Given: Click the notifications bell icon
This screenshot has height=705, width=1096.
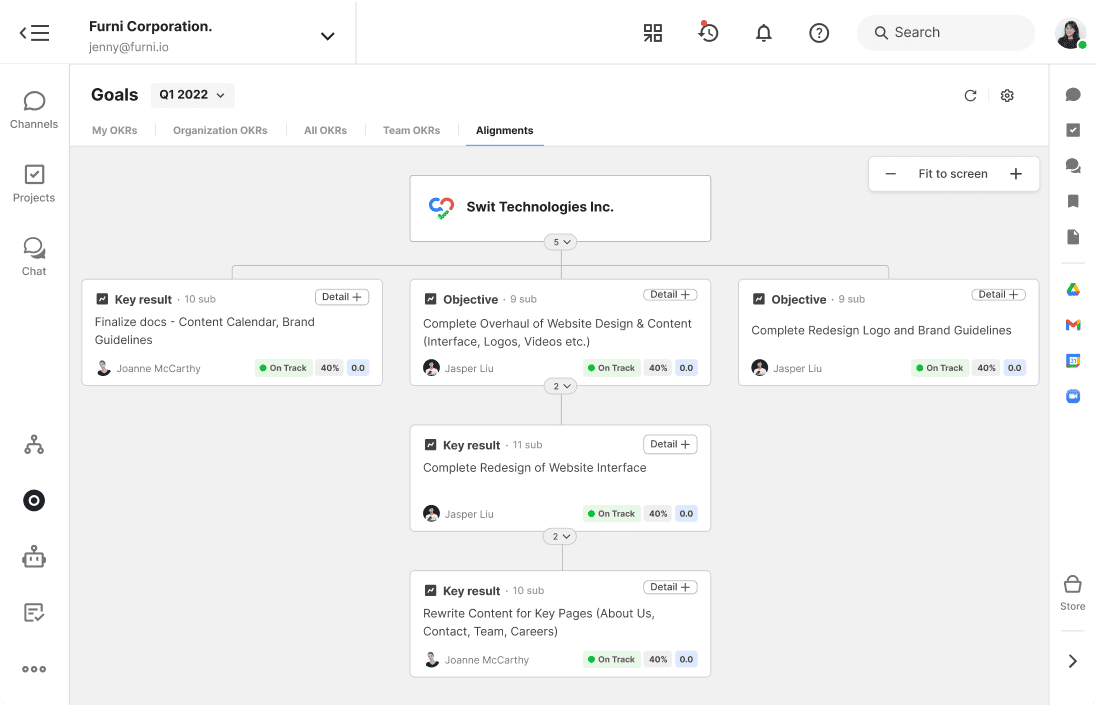Looking at the screenshot, I should (x=764, y=33).
